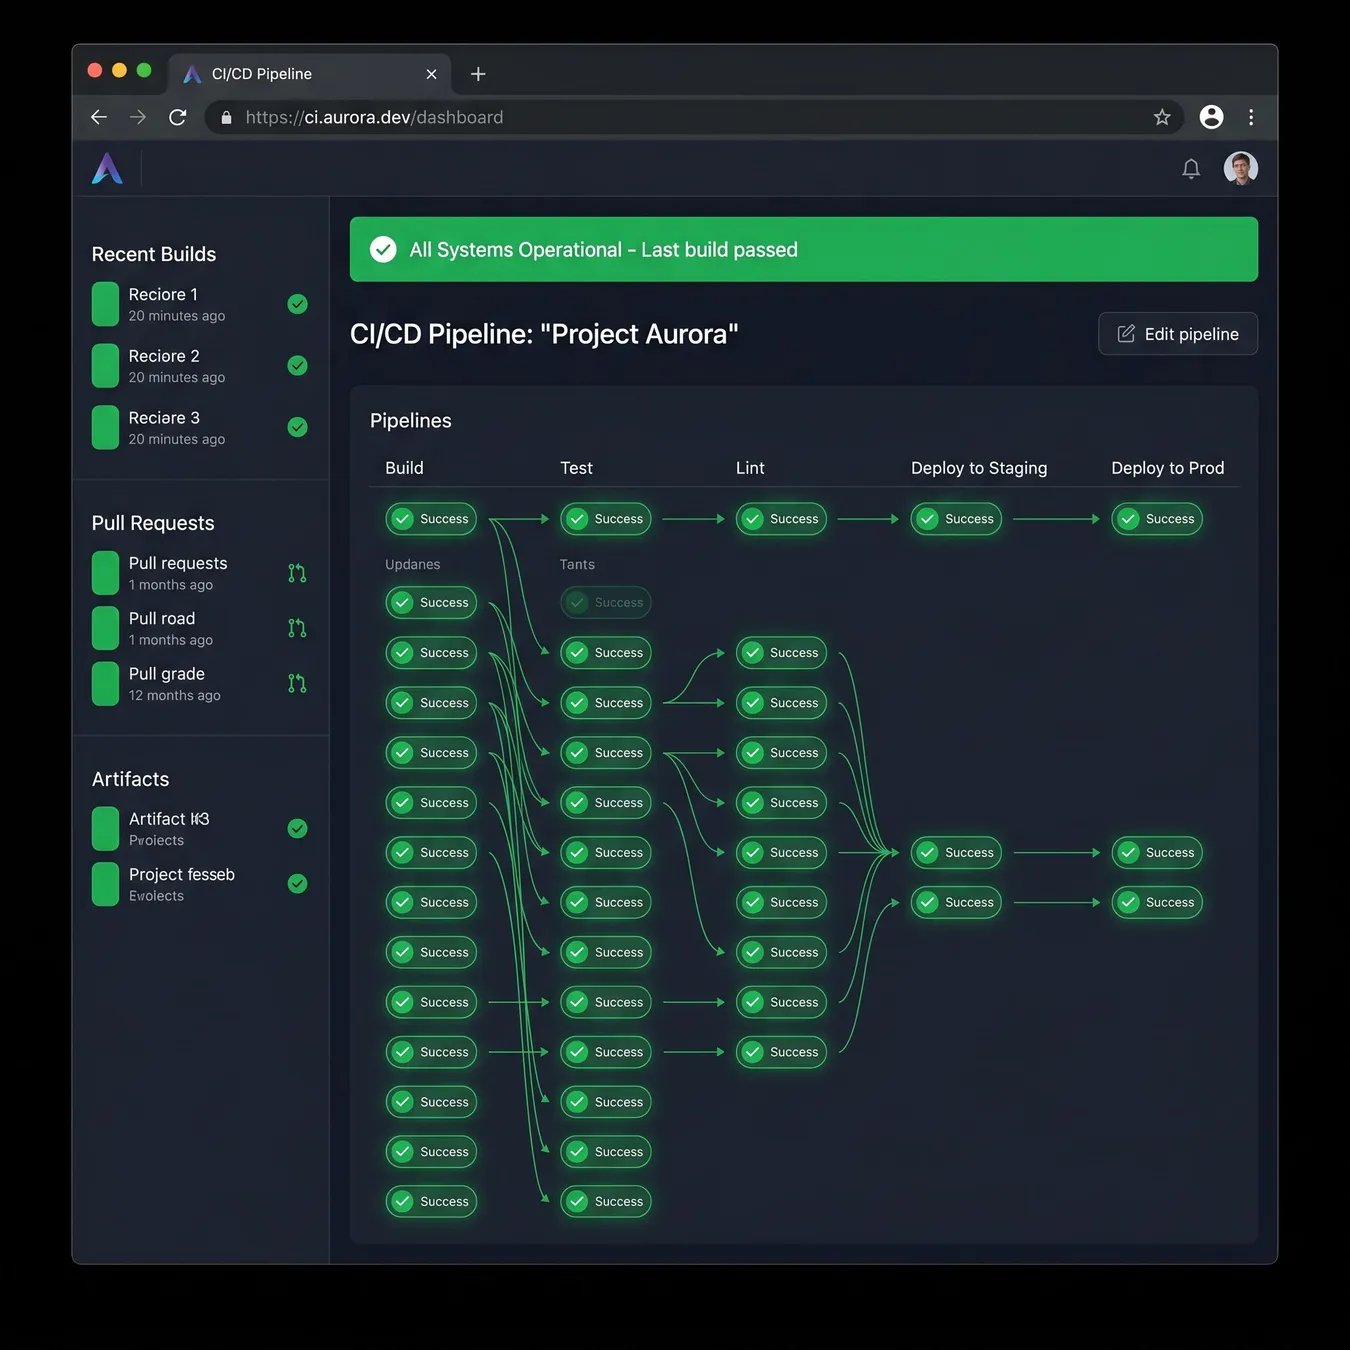Click the site lock icon in the address bar
Screen dimensions: 1350x1350
tap(226, 117)
